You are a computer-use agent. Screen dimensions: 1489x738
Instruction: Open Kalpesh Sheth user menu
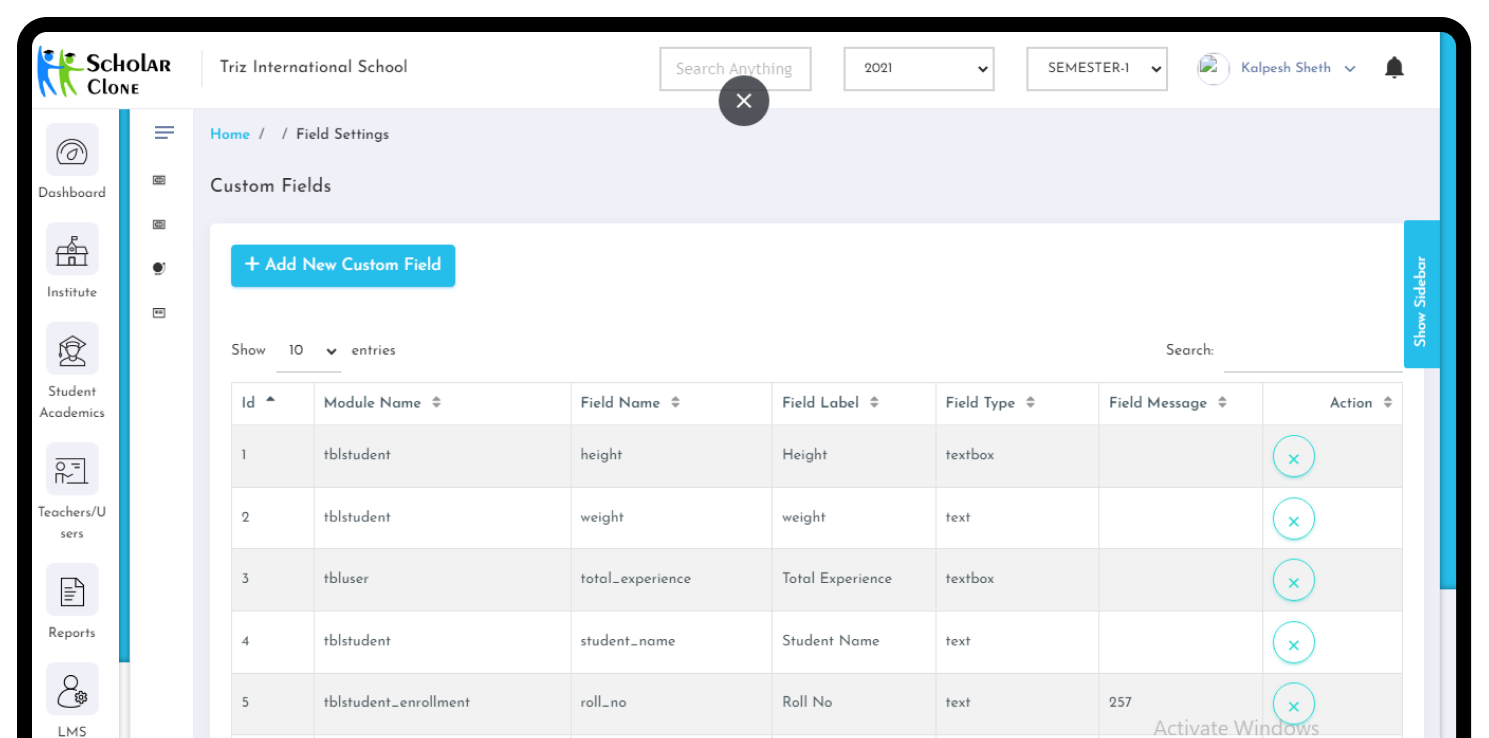tap(1285, 68)
